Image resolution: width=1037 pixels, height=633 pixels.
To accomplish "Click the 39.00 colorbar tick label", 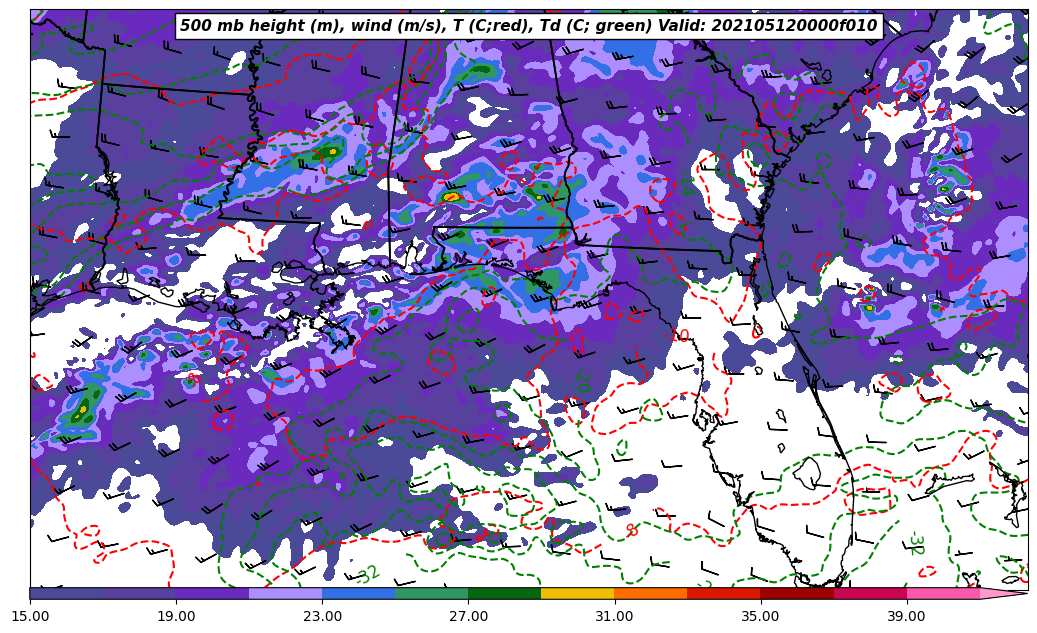I will (906, 616).
